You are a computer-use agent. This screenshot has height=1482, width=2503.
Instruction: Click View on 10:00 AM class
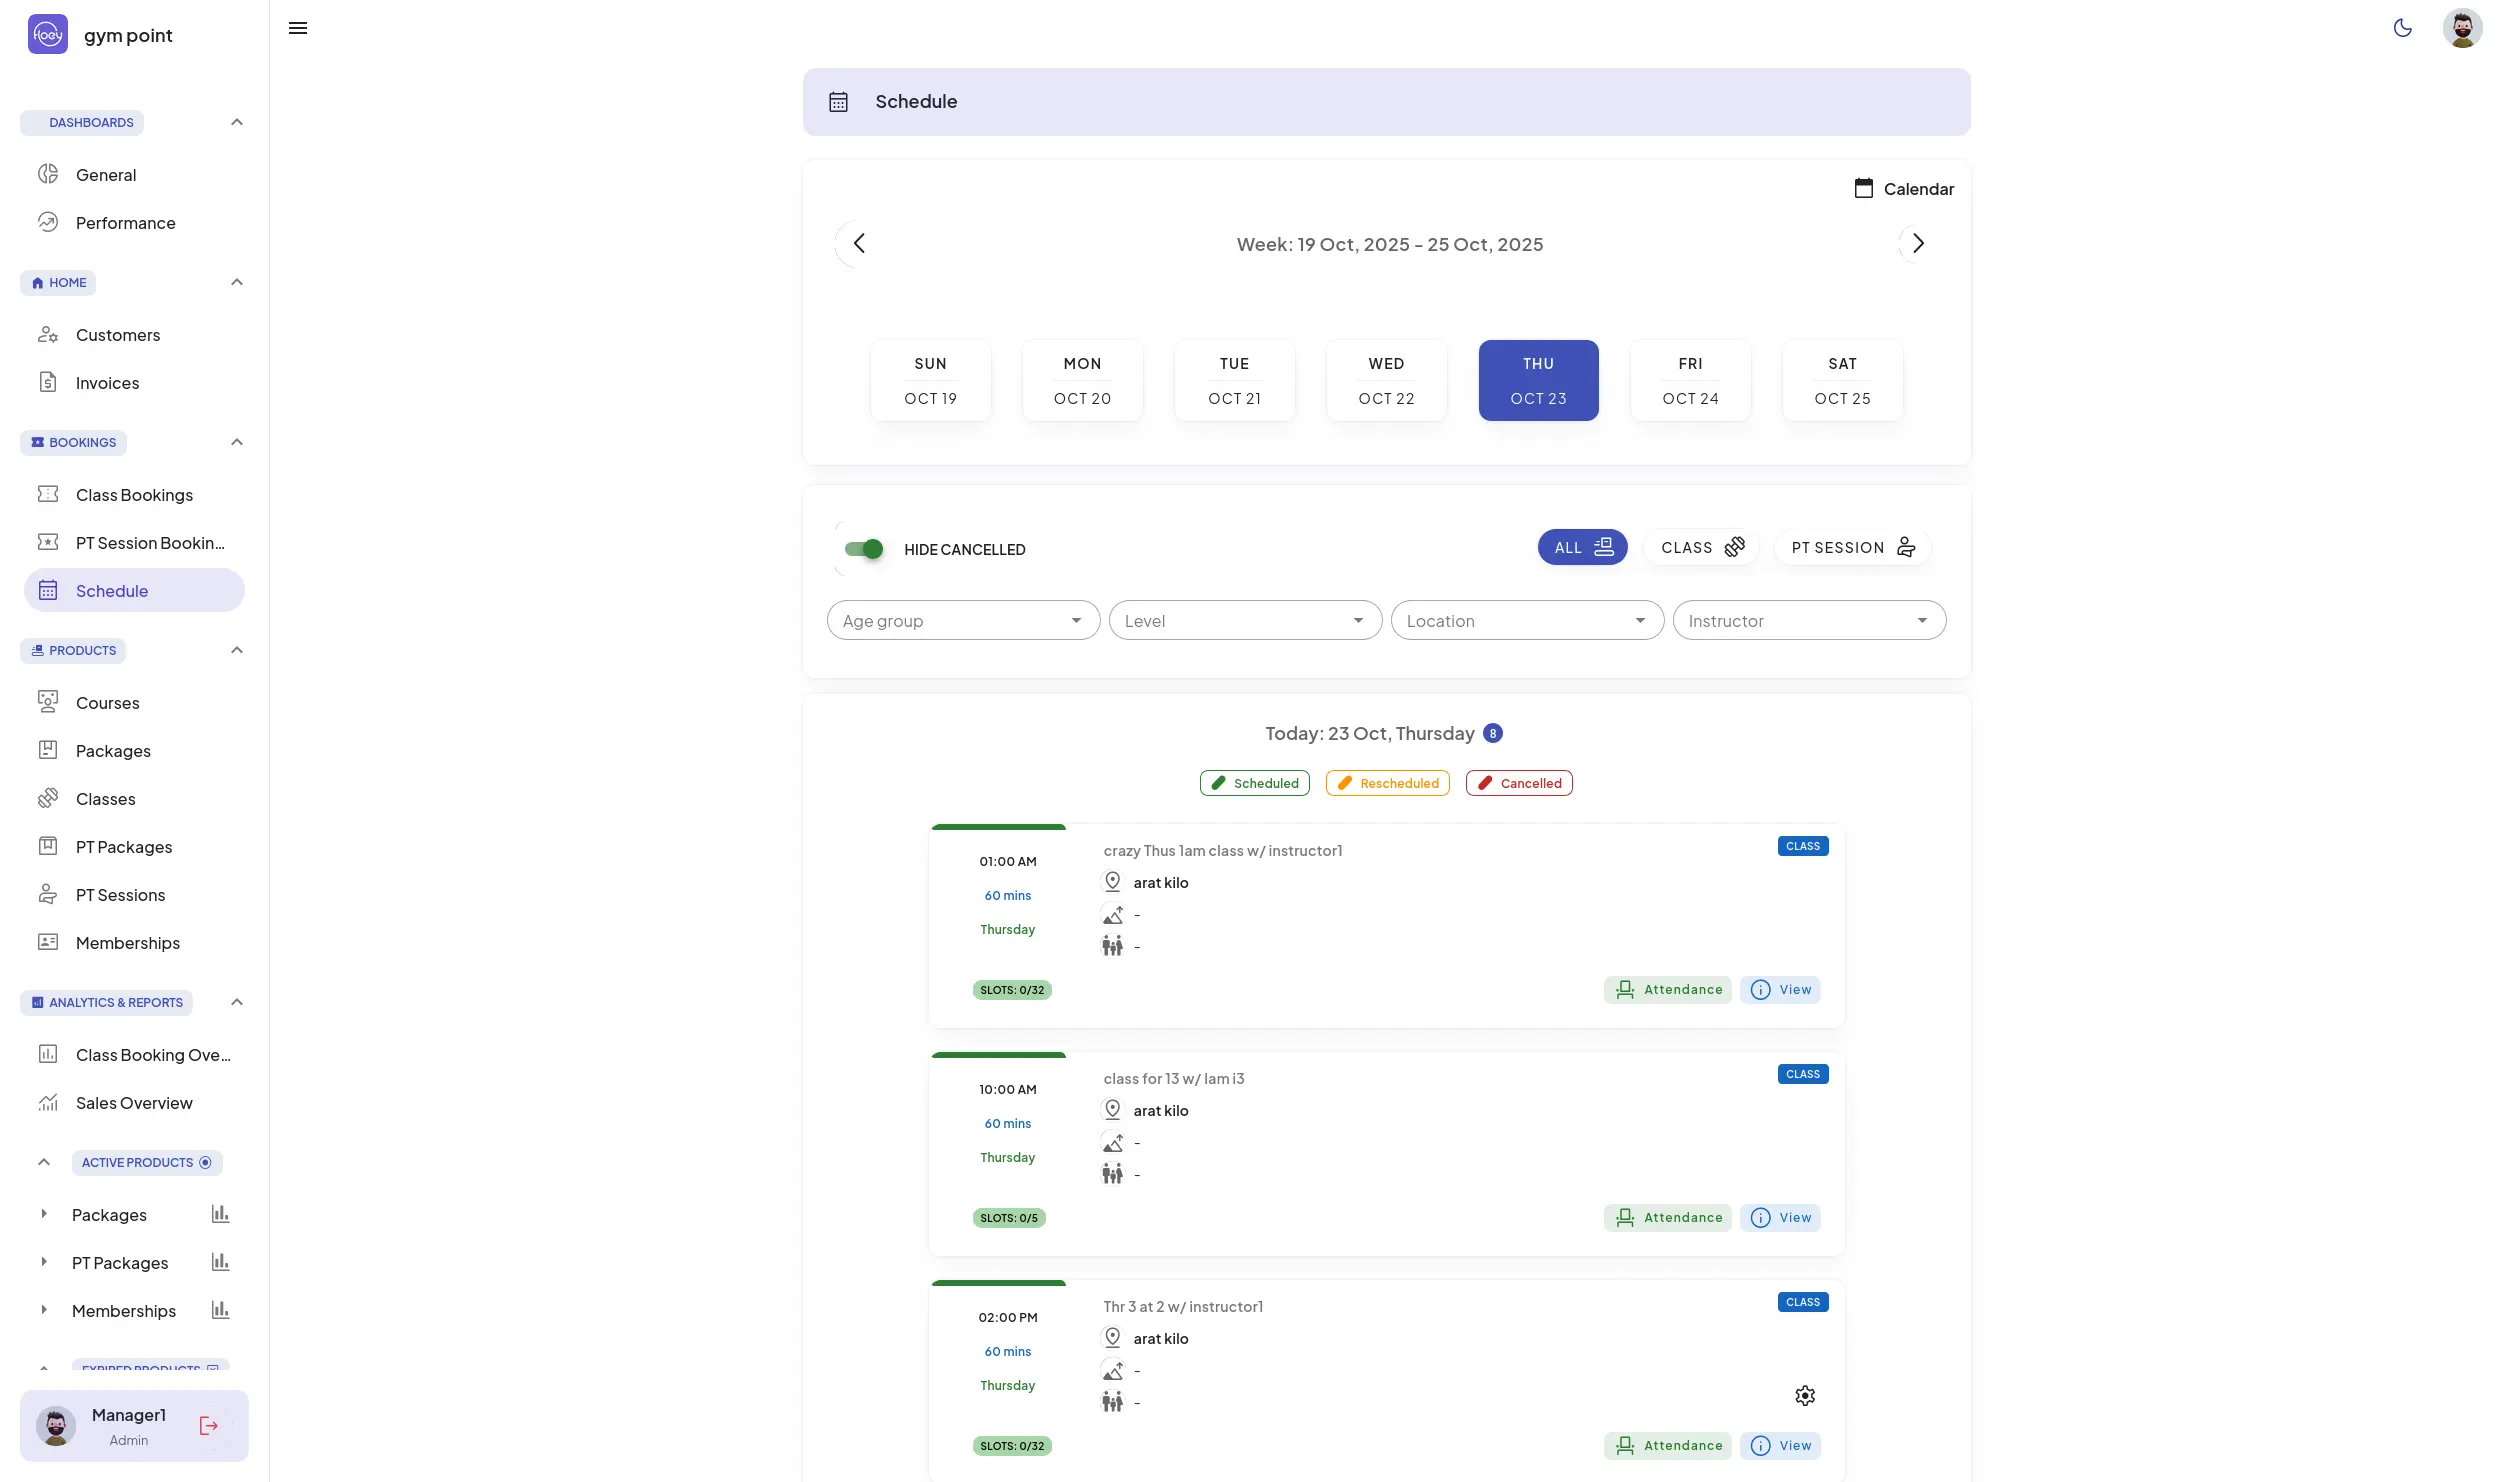click(1780, 1217)
